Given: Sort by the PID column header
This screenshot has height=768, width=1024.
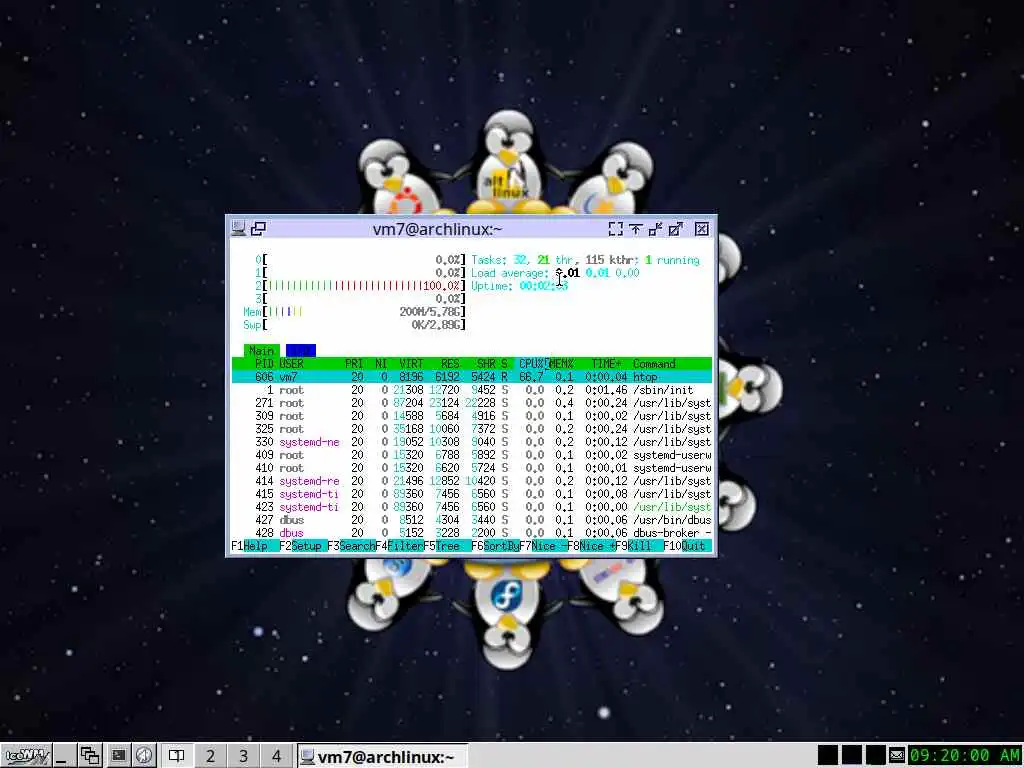Looking at the screenshot, I should pyautogui.click(x=264, y=364).
